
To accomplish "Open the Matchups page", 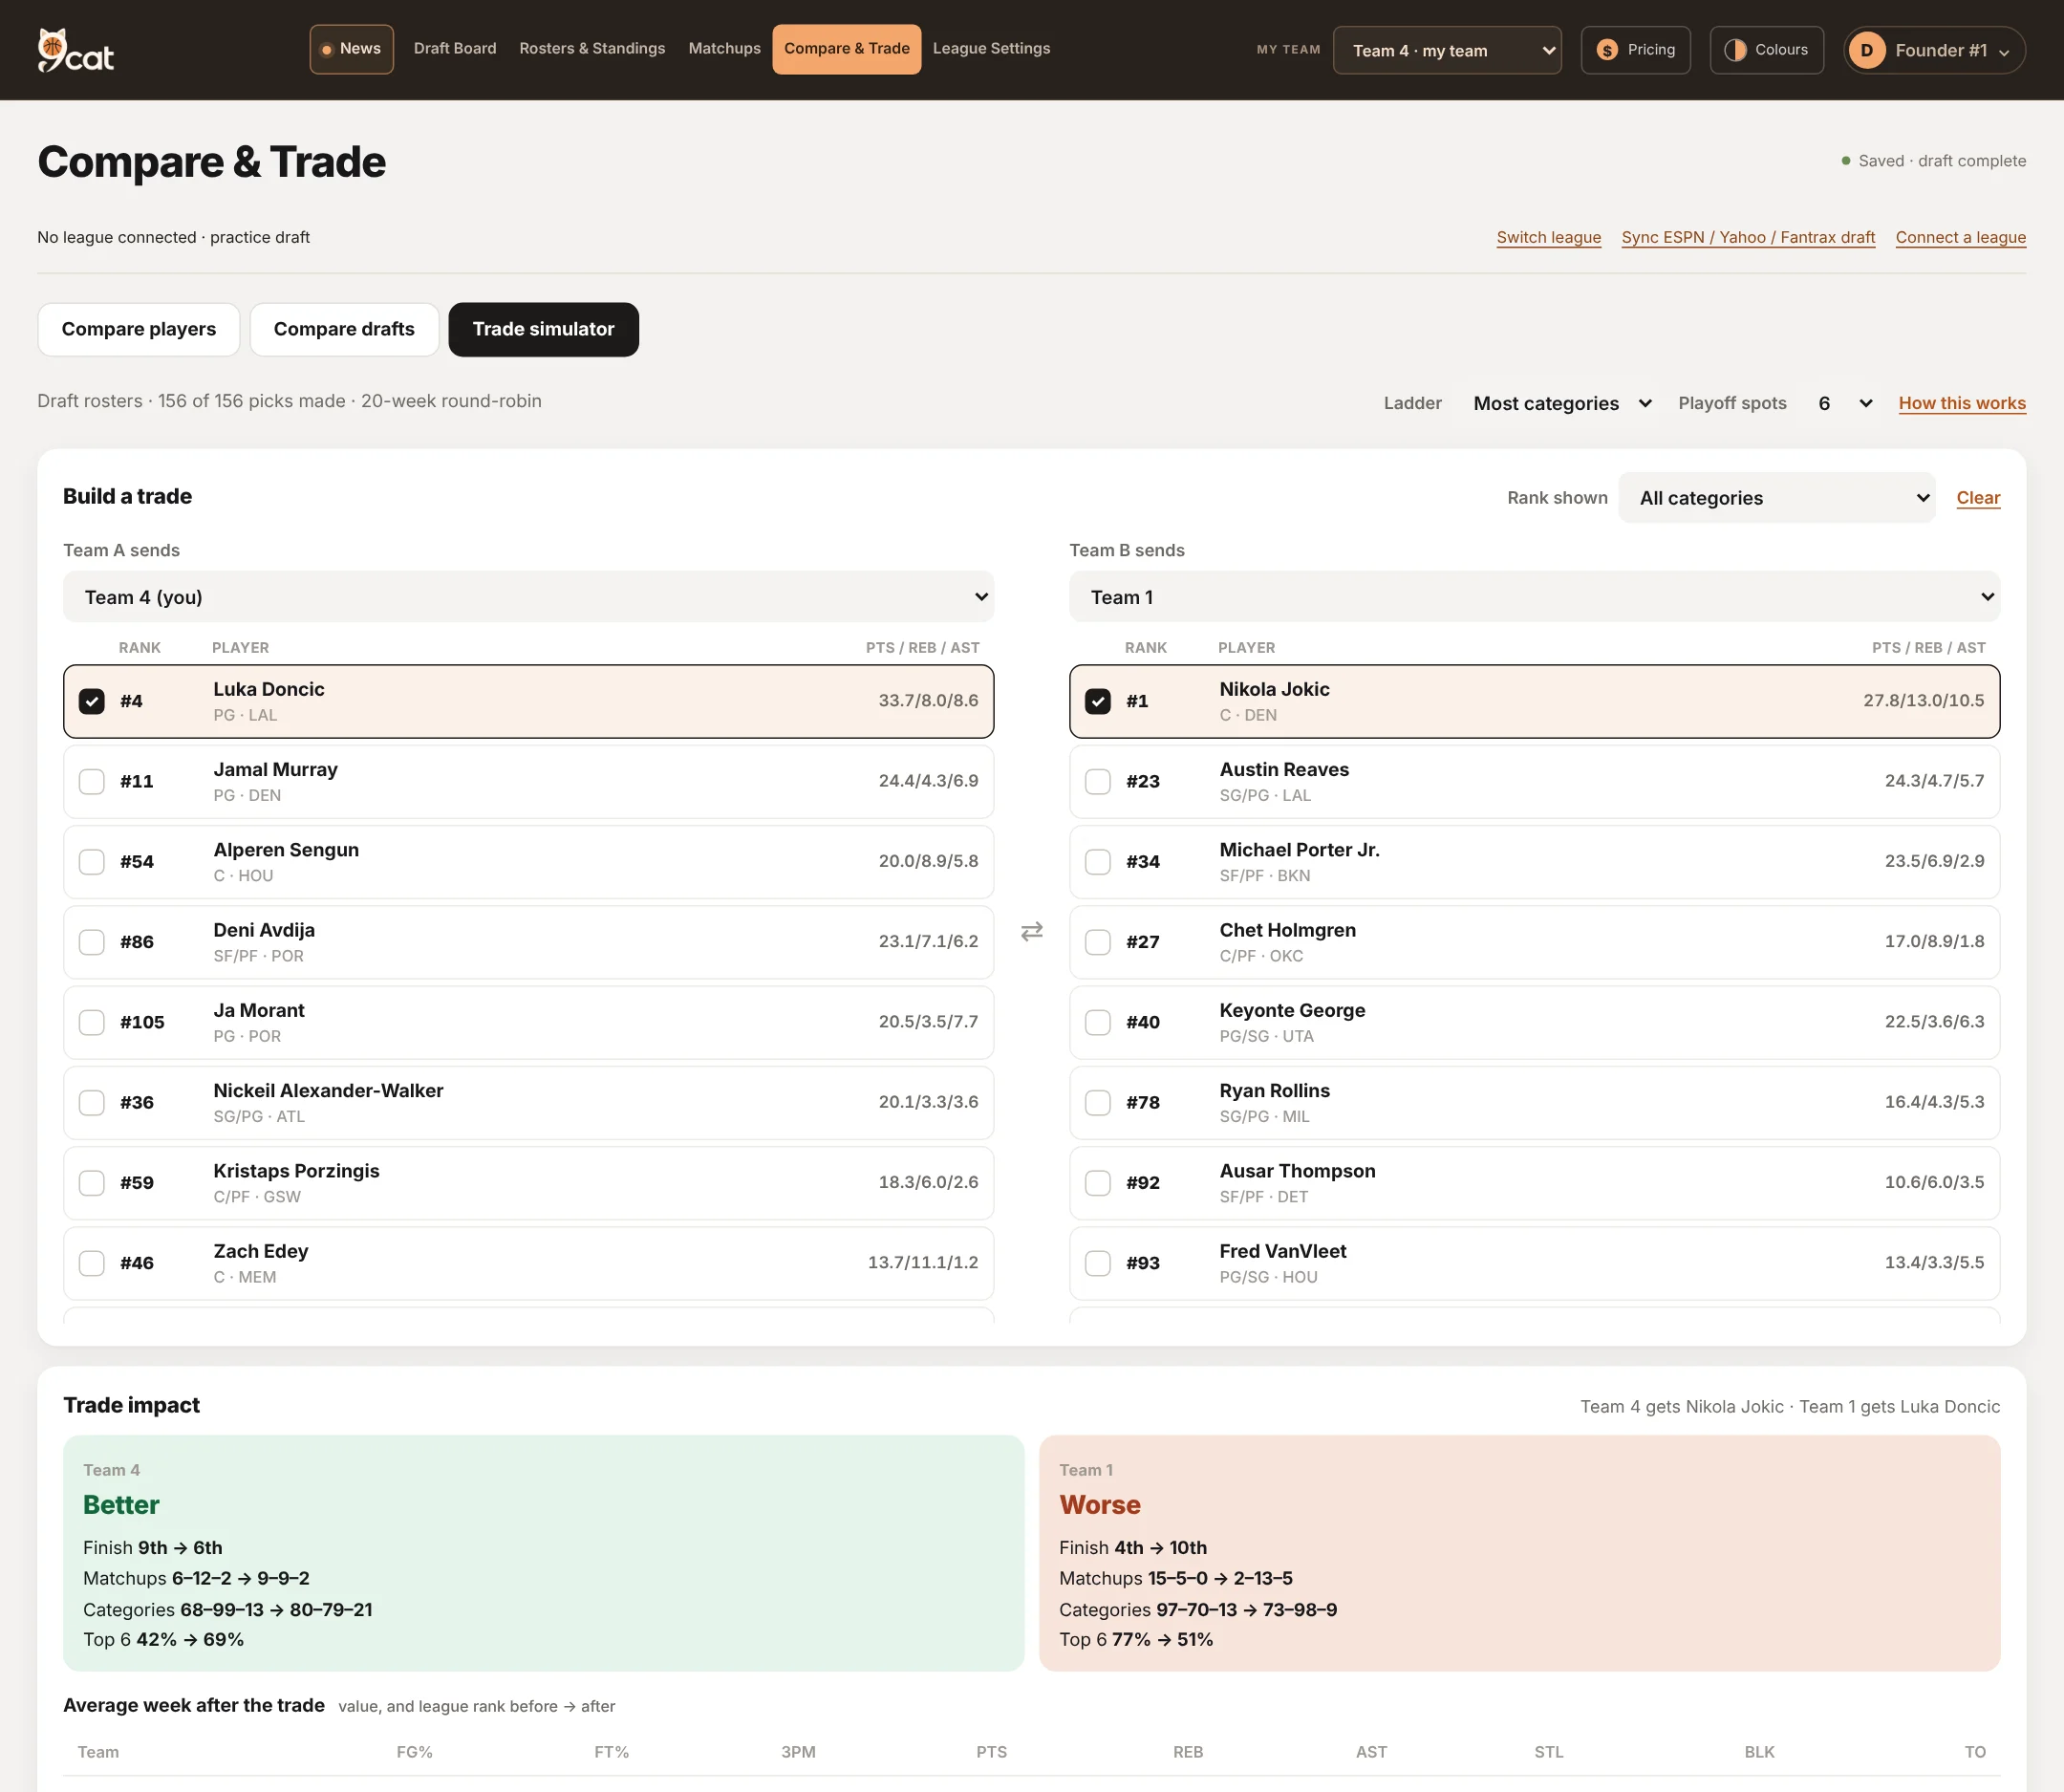I will 724,49.
